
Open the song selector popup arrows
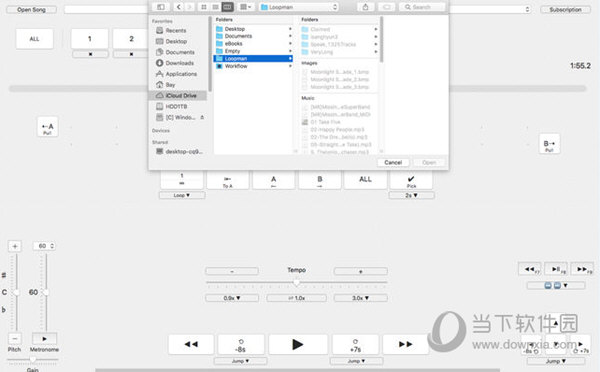coord(527,9)
